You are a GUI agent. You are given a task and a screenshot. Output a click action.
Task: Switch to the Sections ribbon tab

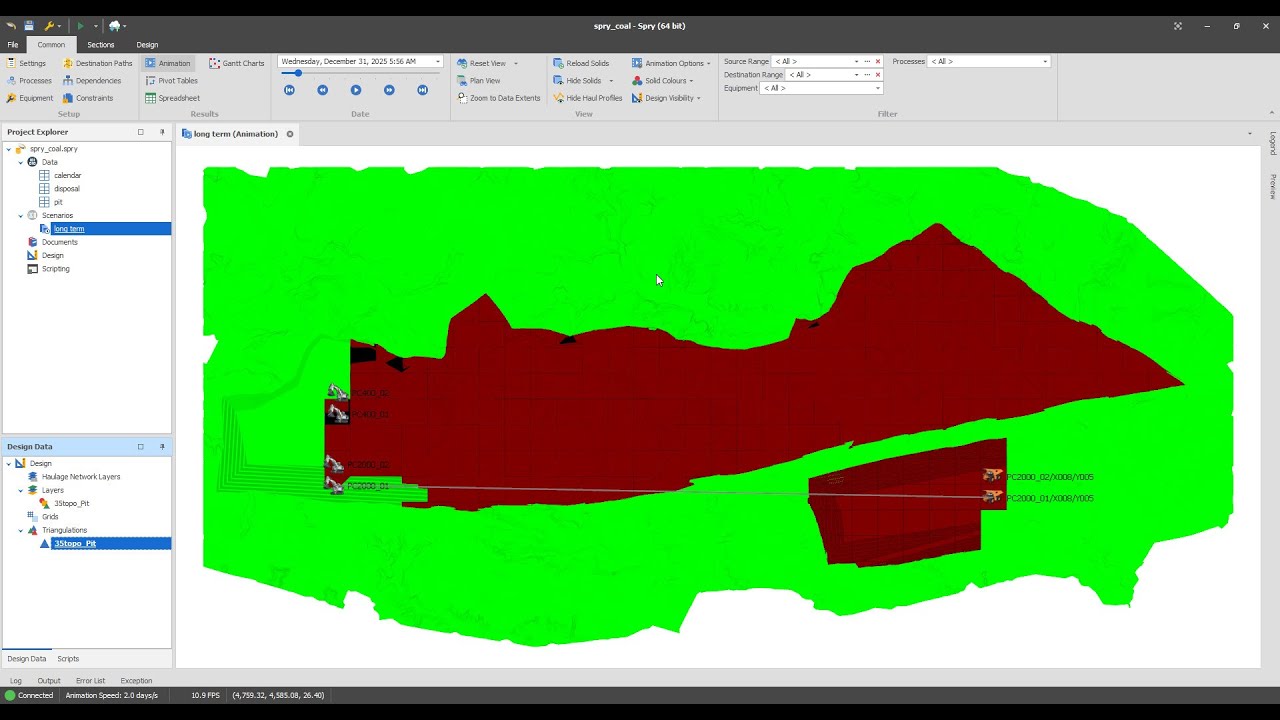(x=100, y=45)
